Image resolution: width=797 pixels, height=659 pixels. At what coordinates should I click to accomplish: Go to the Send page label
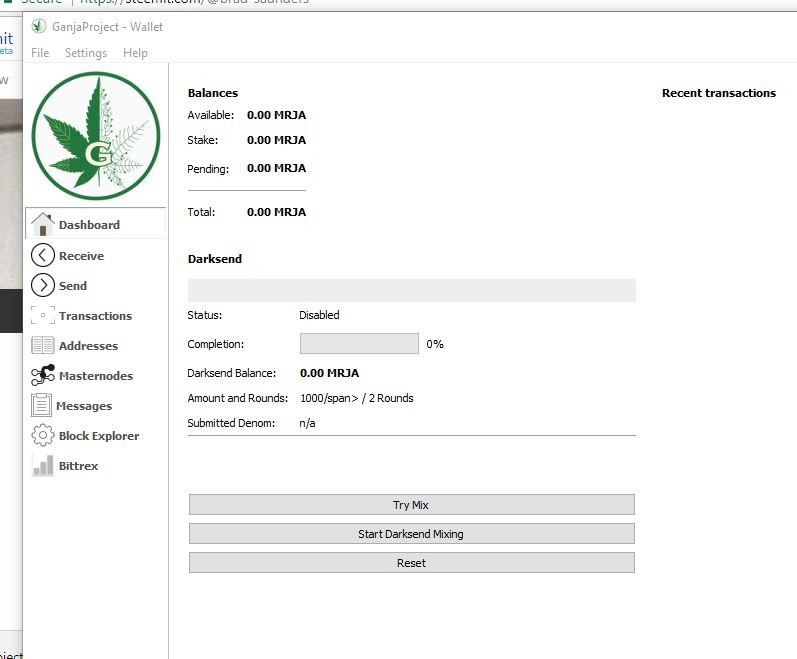click(x=73, y=286)
